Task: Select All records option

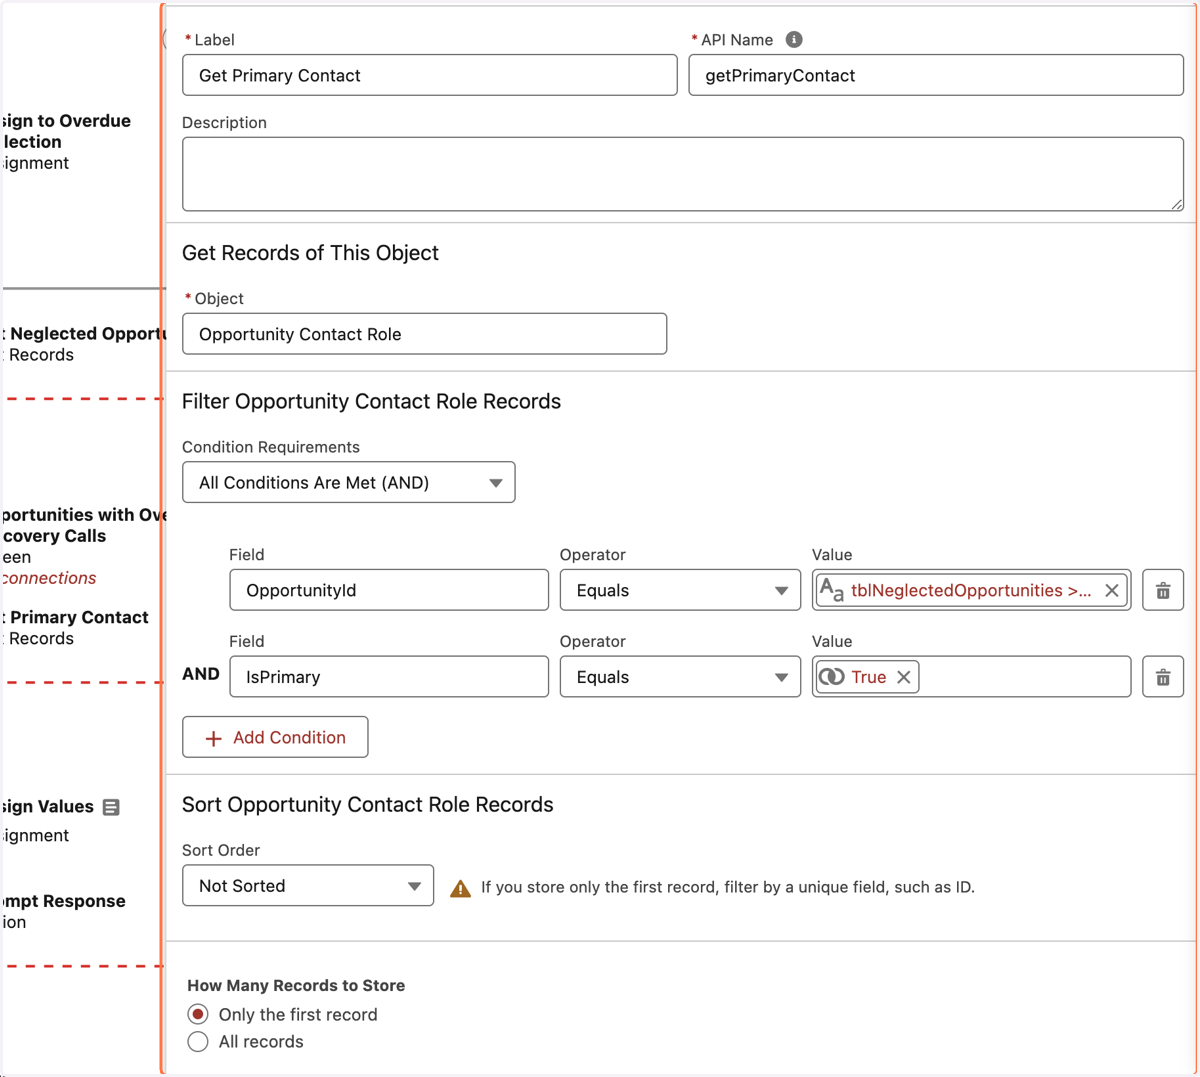Action: (x=198, y=1042)
